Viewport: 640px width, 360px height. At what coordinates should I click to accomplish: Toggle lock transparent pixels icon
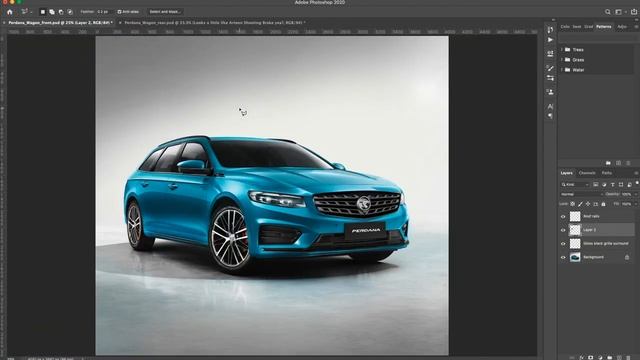tap(573, 204)
